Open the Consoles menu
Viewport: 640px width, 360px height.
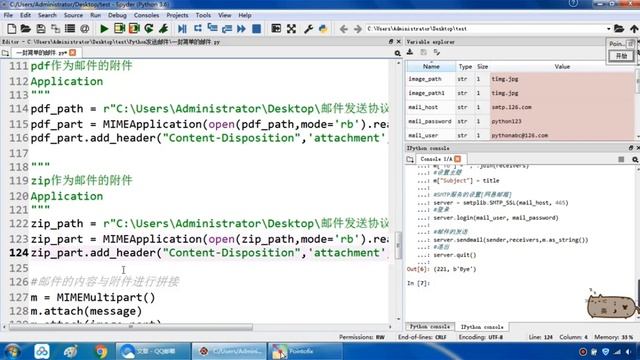tap(147, 15)
